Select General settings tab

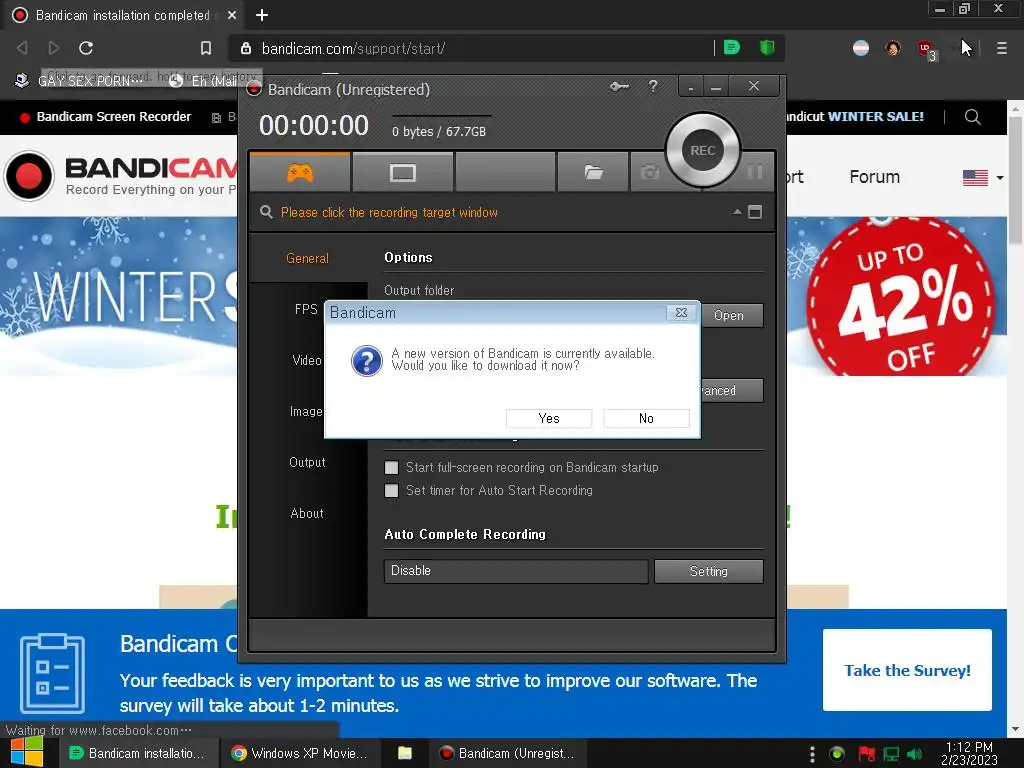tap(307, 258)
